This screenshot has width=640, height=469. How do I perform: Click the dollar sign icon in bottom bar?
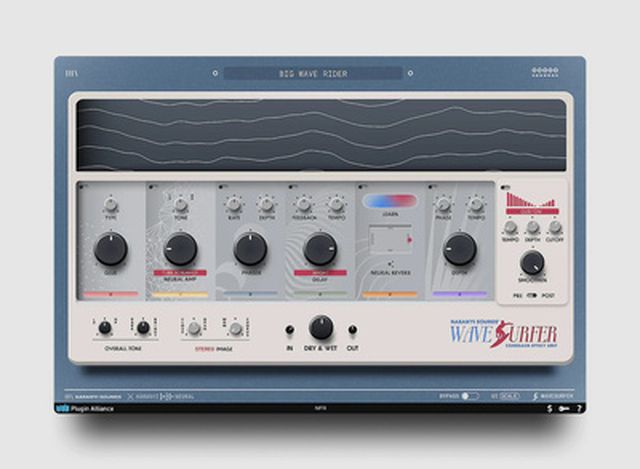(x=550, y=408)
